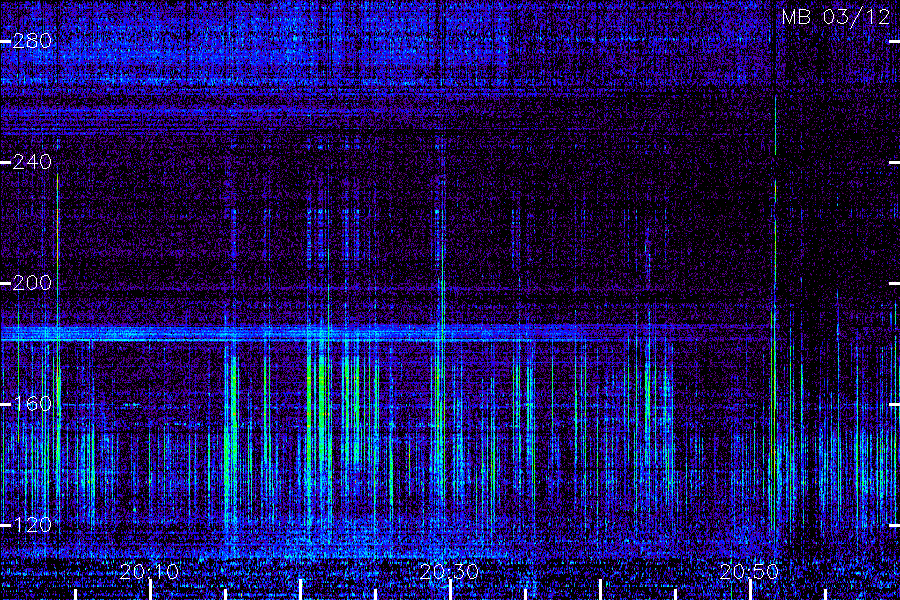Image resolution: width=900 pixels, height=600 pixels.
Task: Click the 160 frequency axis label
Action: [32, 404]
